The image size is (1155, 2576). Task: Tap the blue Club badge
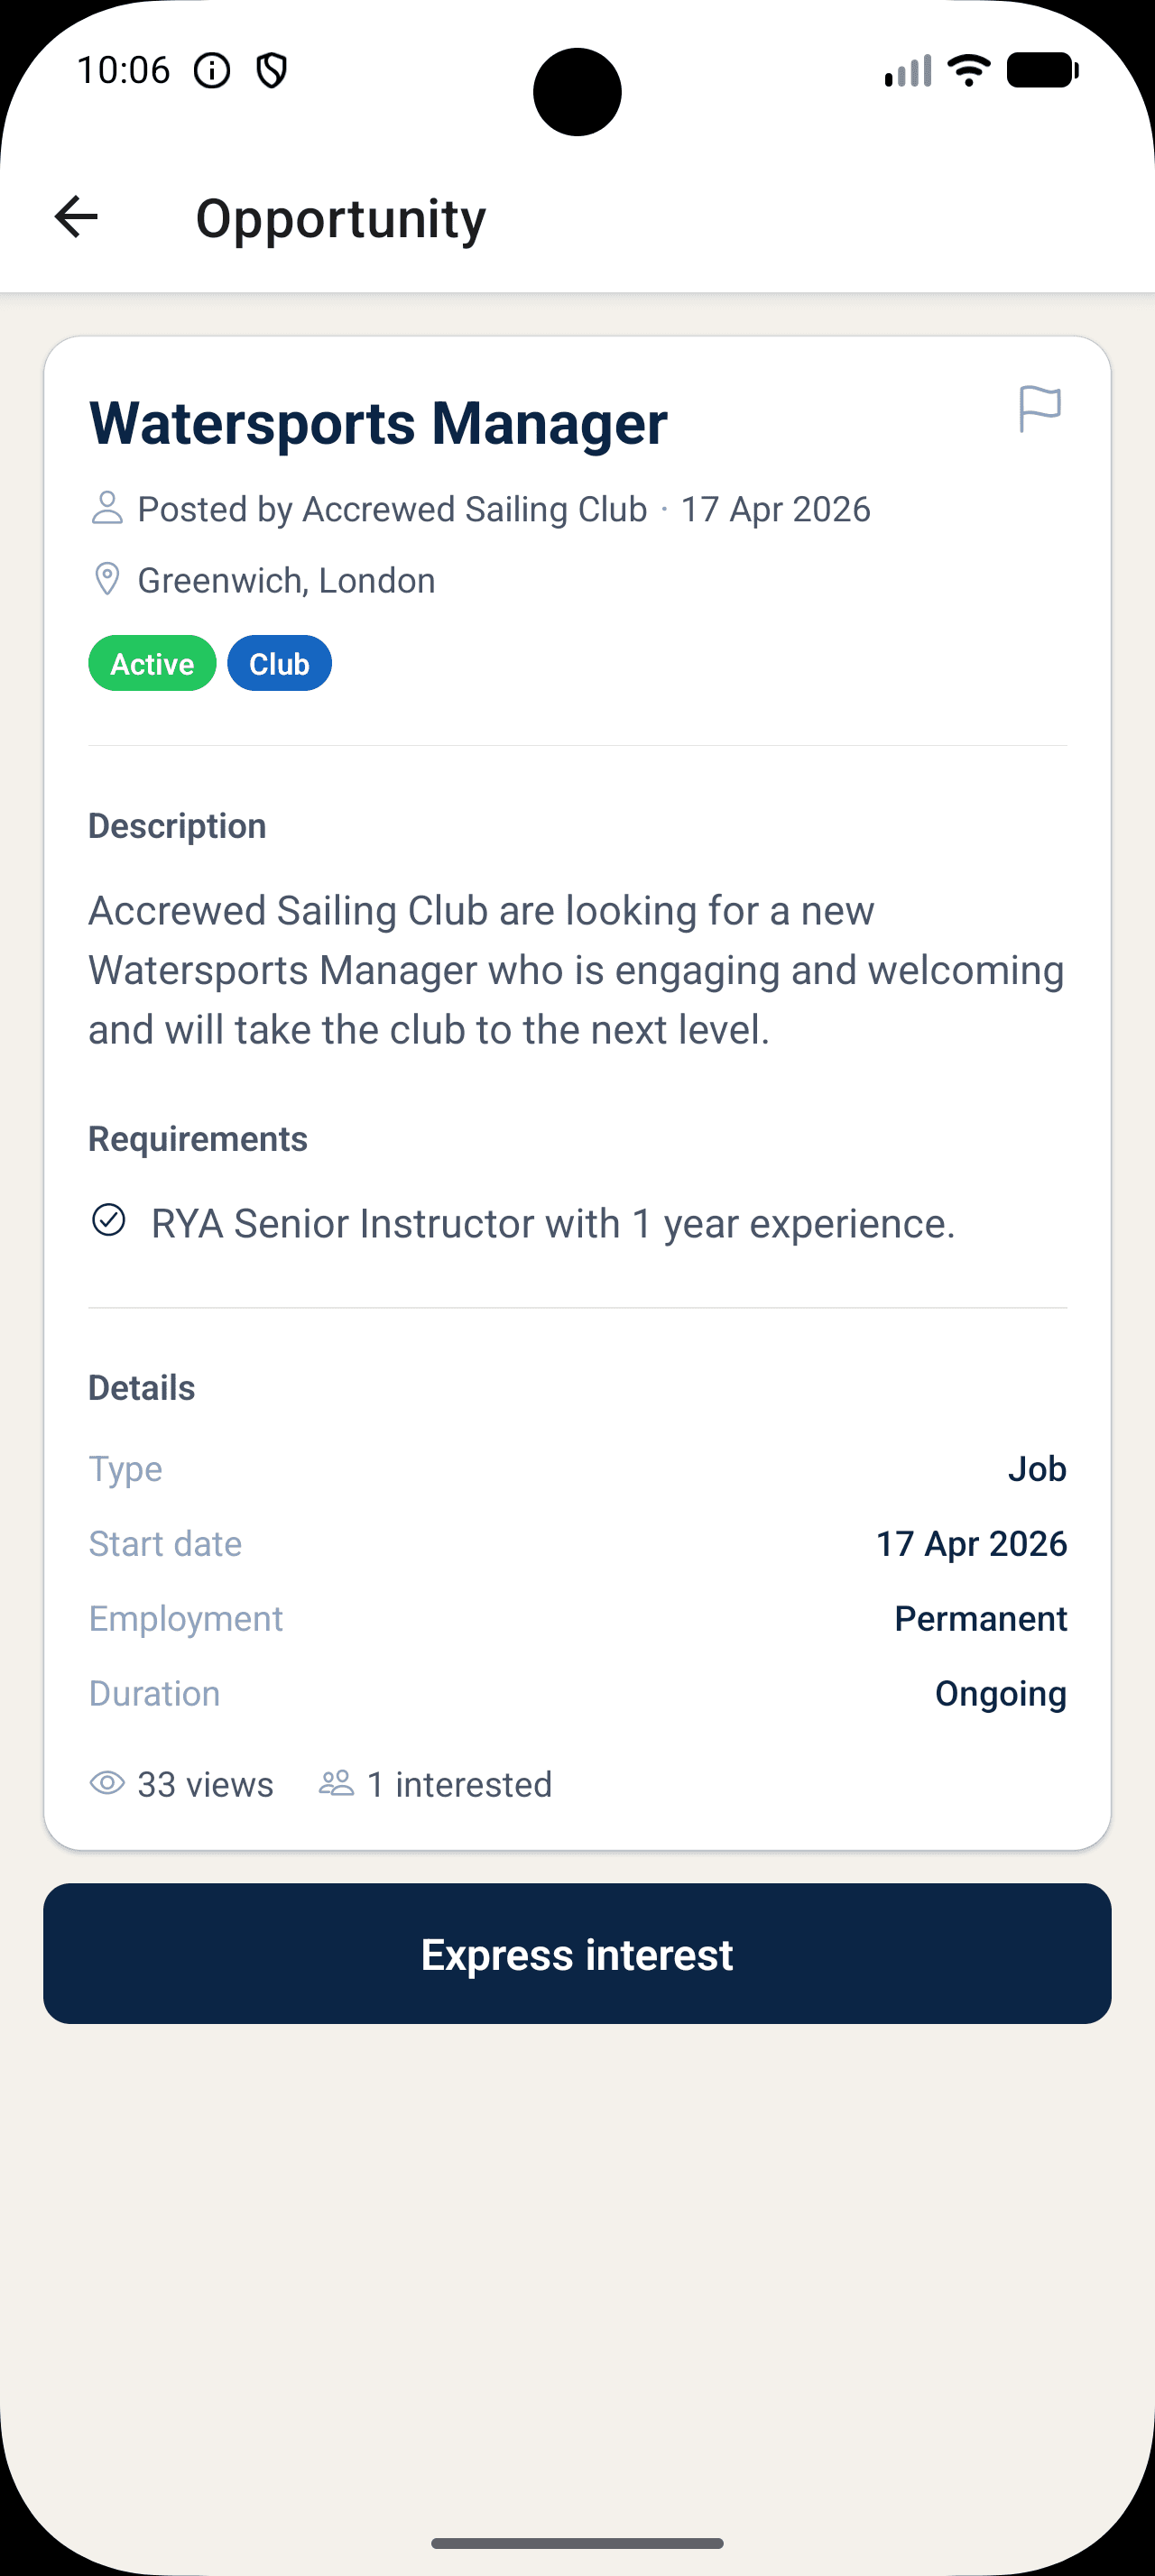(279, 664)
